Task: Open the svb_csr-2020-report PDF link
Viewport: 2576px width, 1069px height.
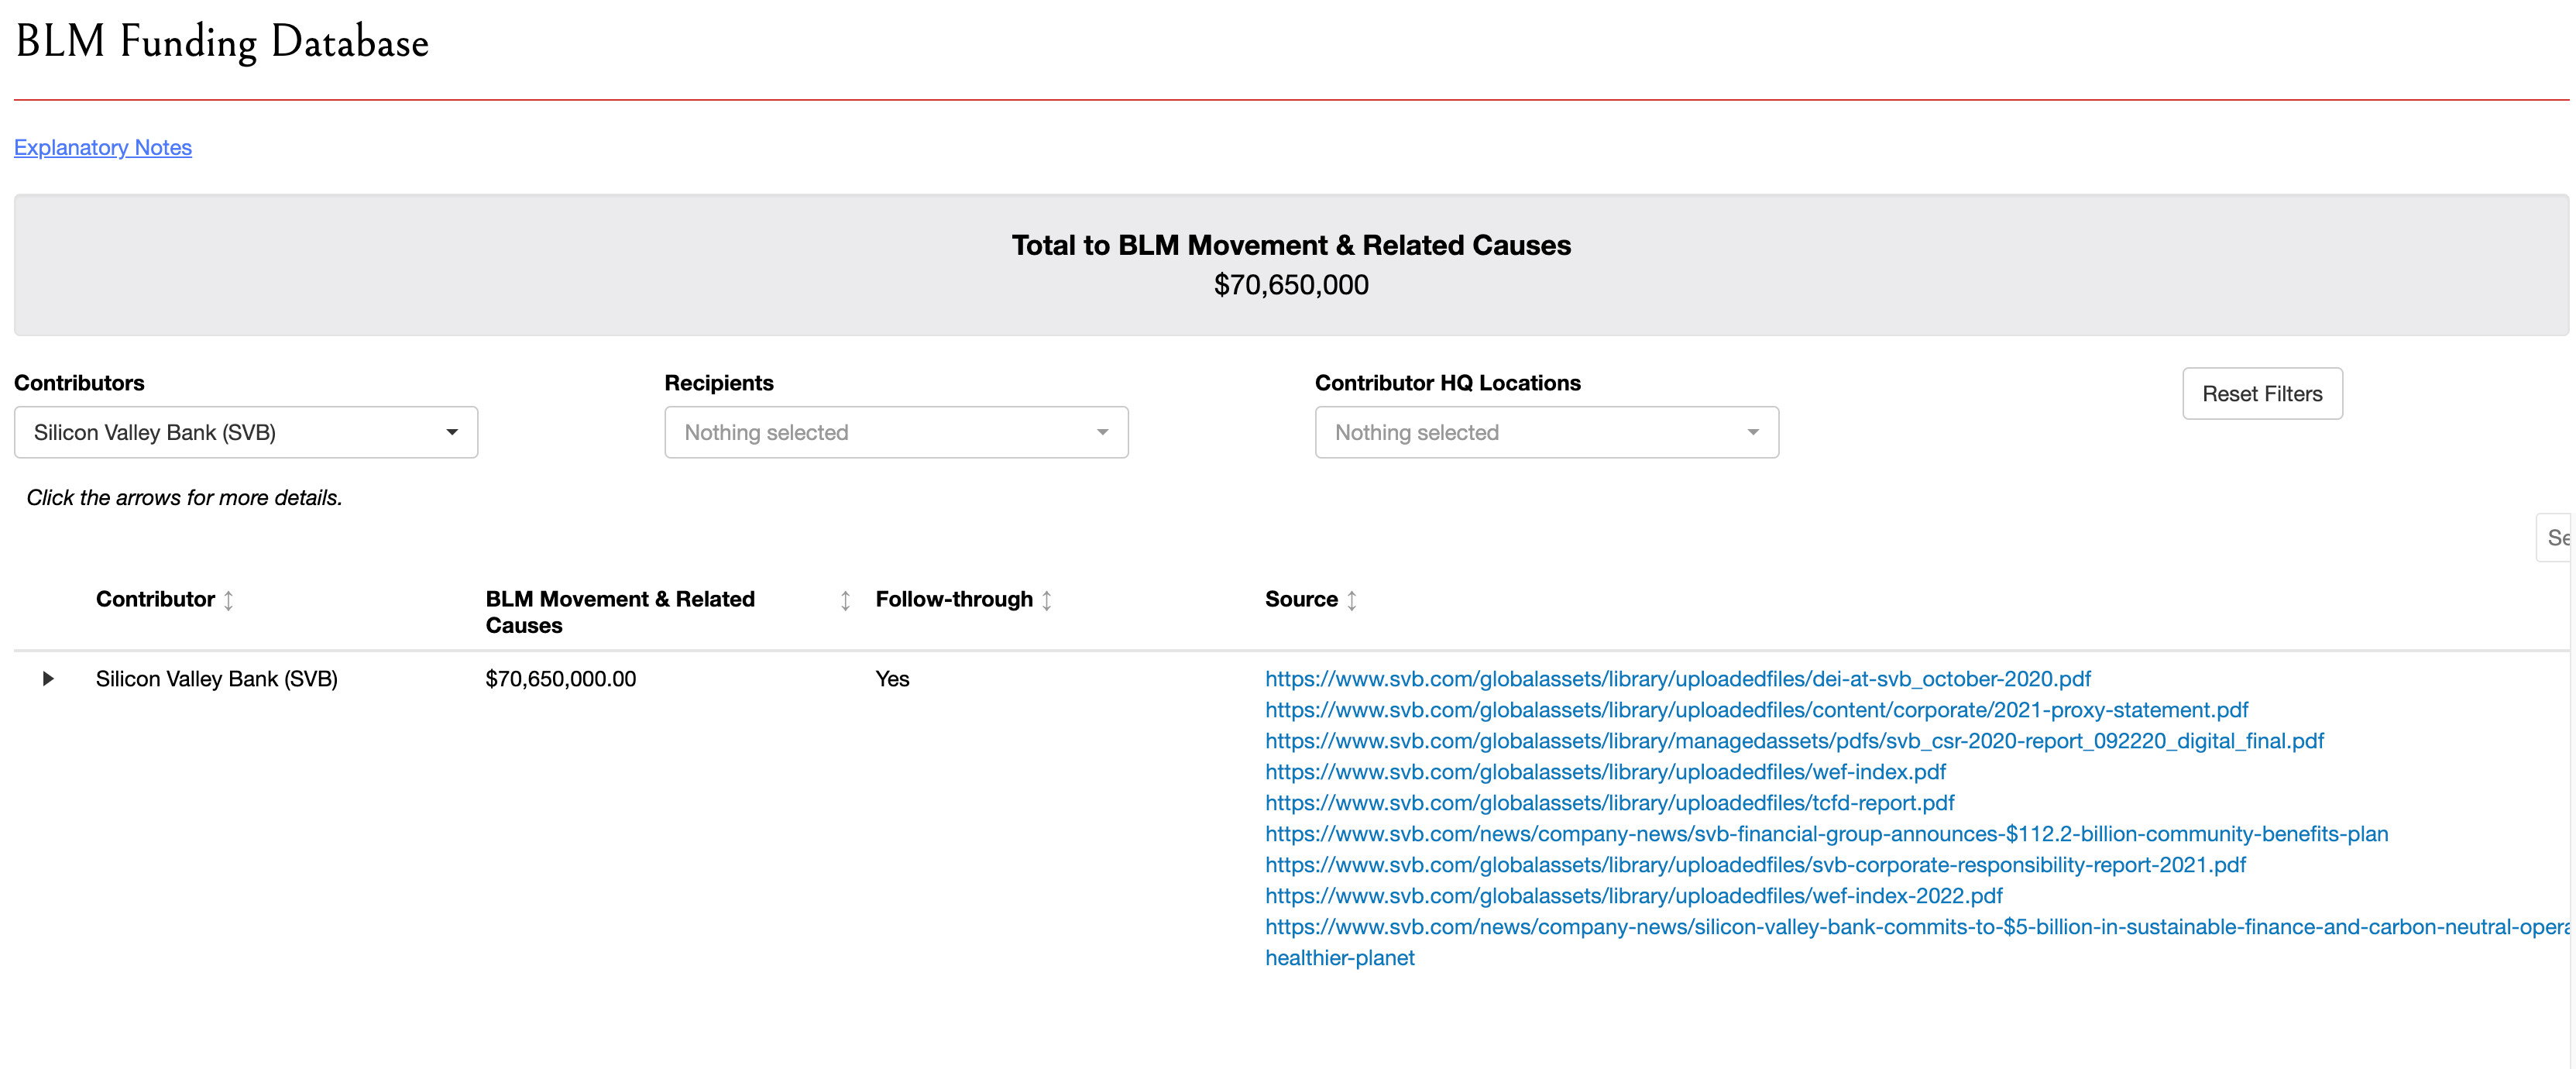Action: pyautogui.click(x=1794, y=741)
